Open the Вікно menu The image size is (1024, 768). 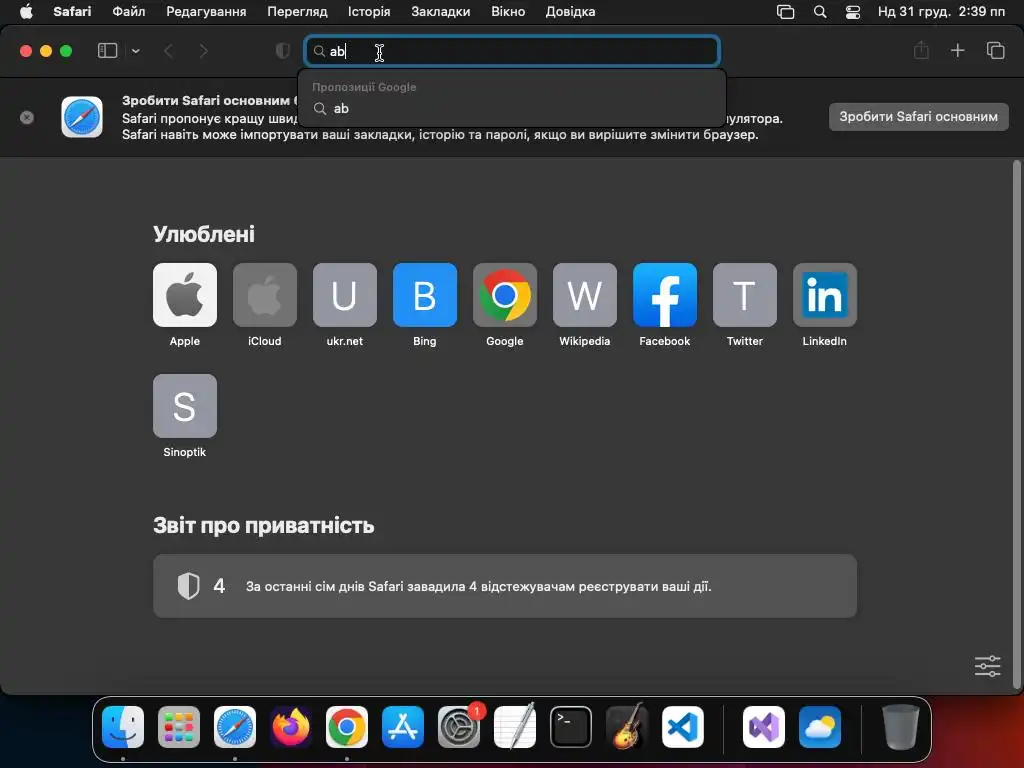[x=508, y=11]
